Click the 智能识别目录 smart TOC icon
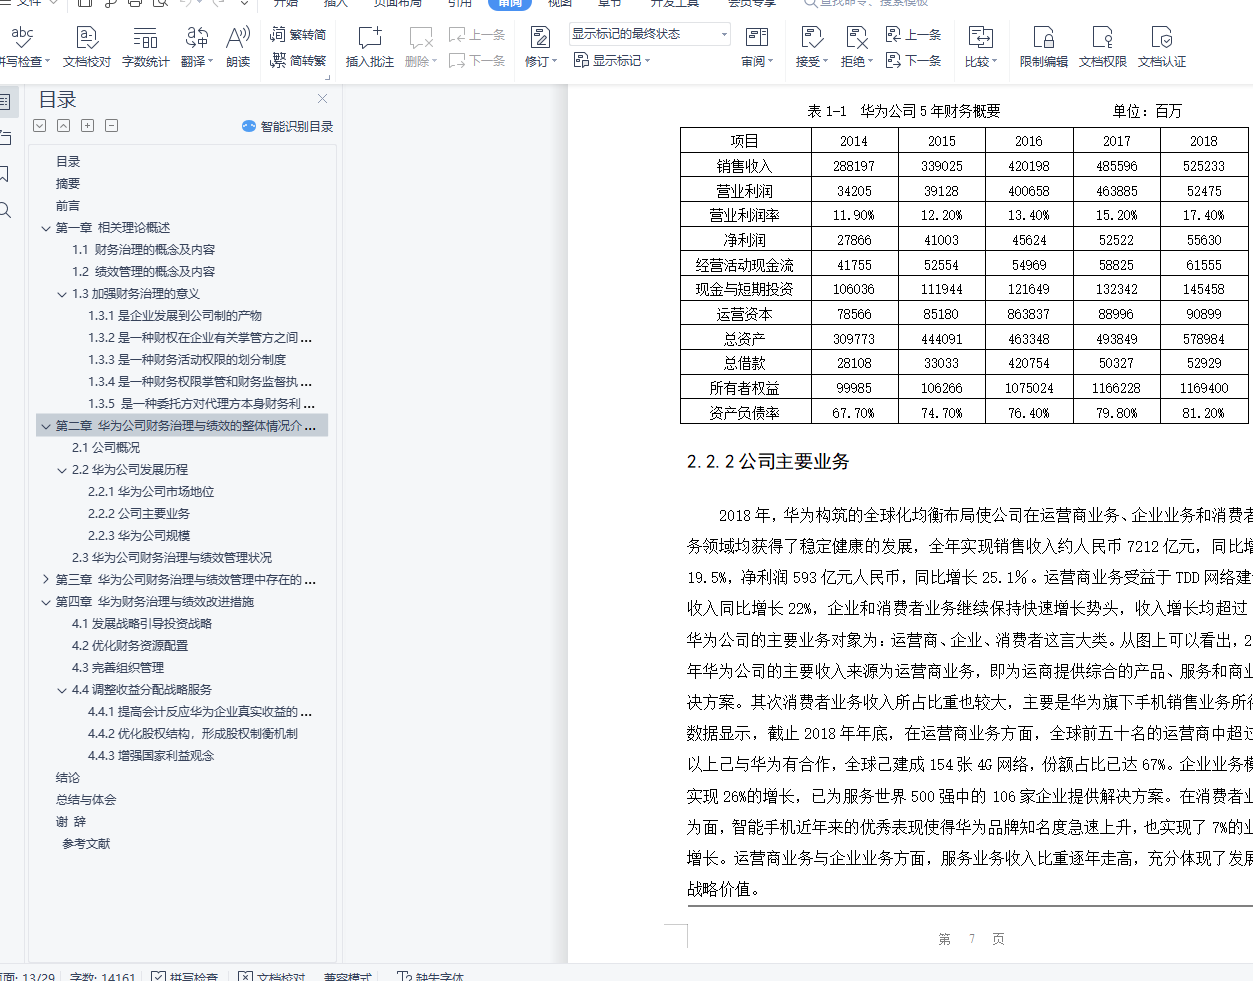The height and width of the screenshot is (981, 1253). pos(249,126)
